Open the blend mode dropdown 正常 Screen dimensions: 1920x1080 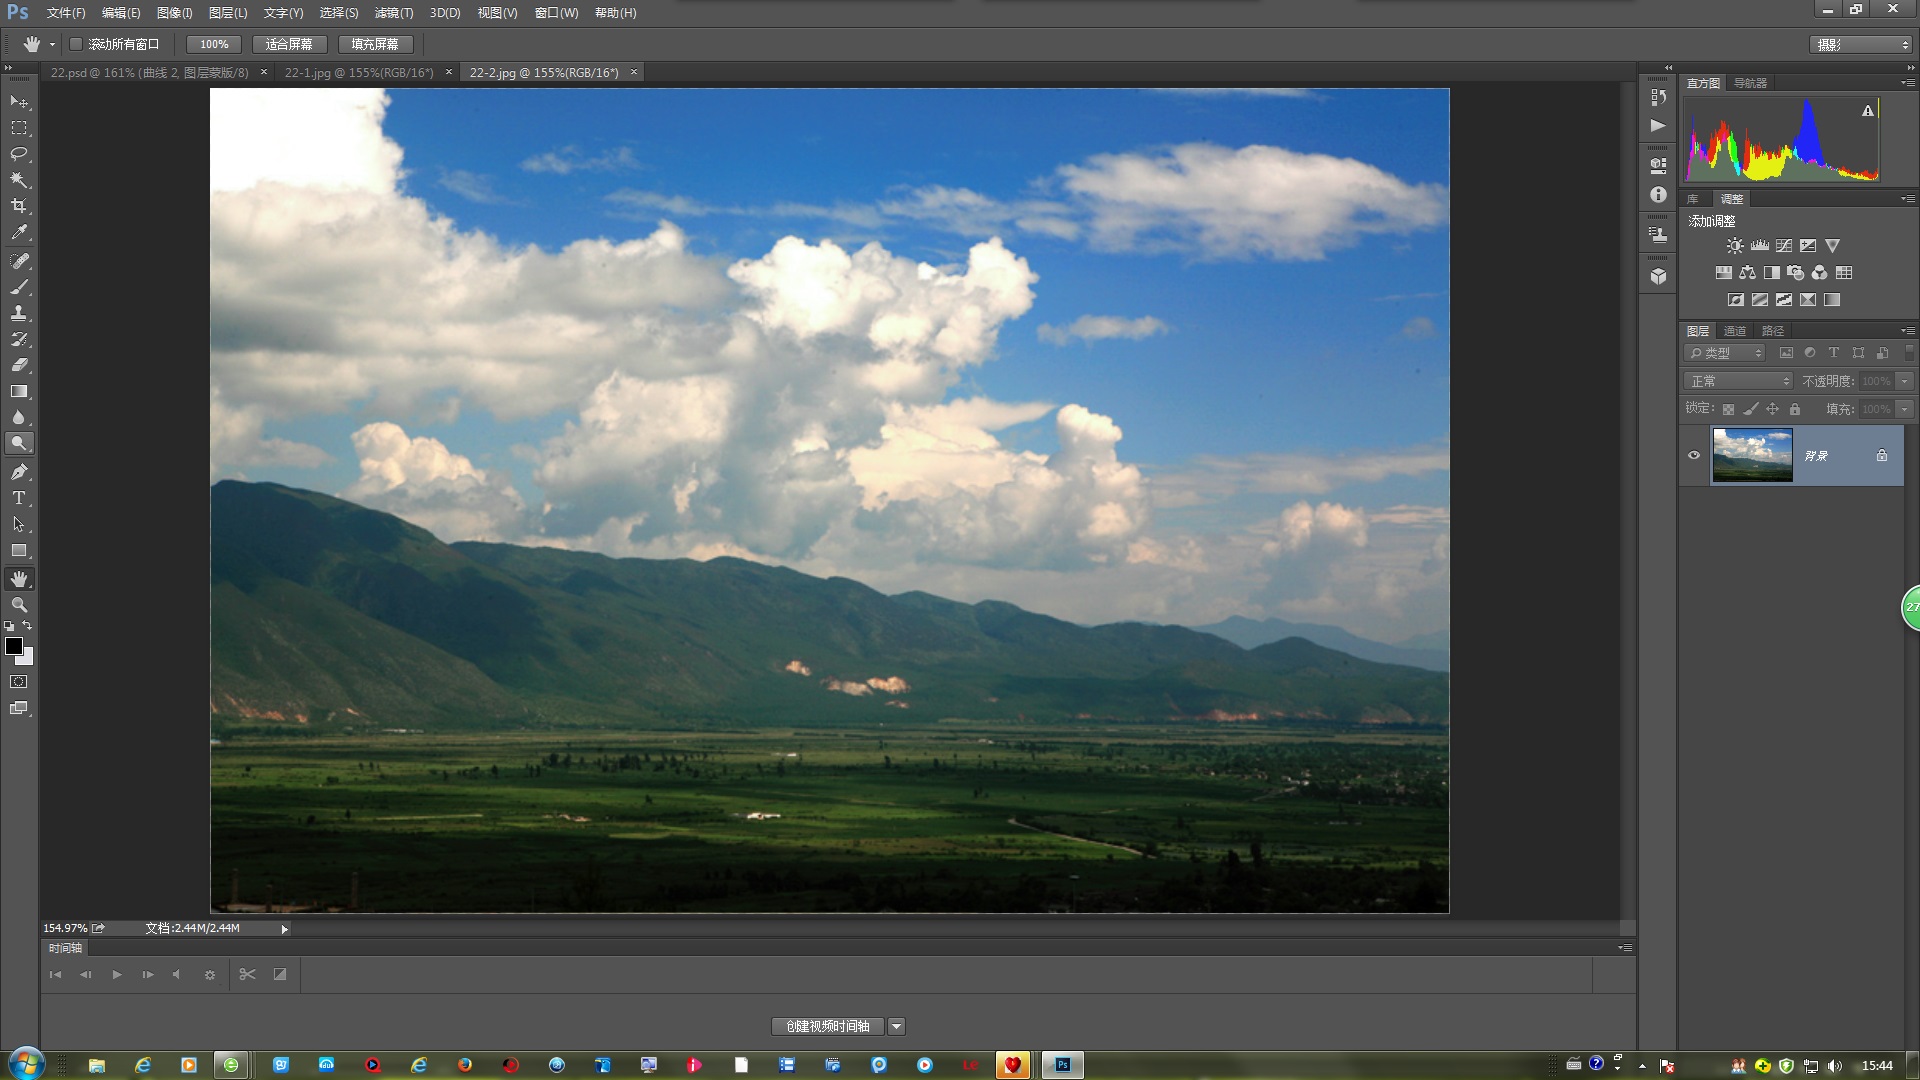click(1739, 381)
